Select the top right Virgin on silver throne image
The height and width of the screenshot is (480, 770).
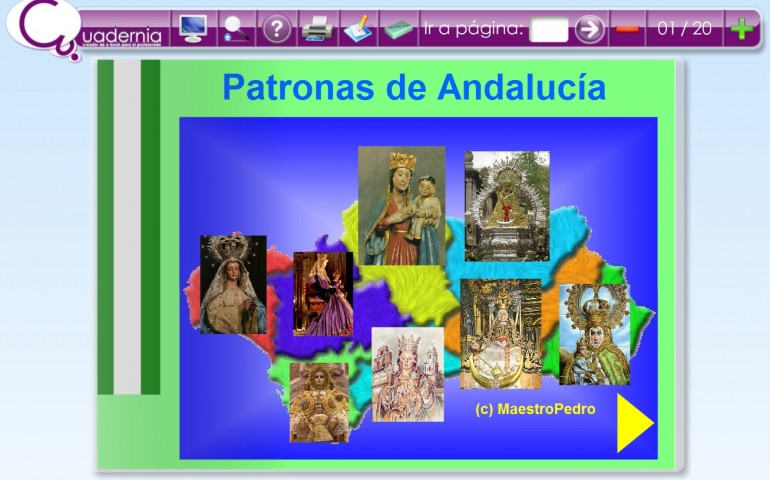point(506,206)
